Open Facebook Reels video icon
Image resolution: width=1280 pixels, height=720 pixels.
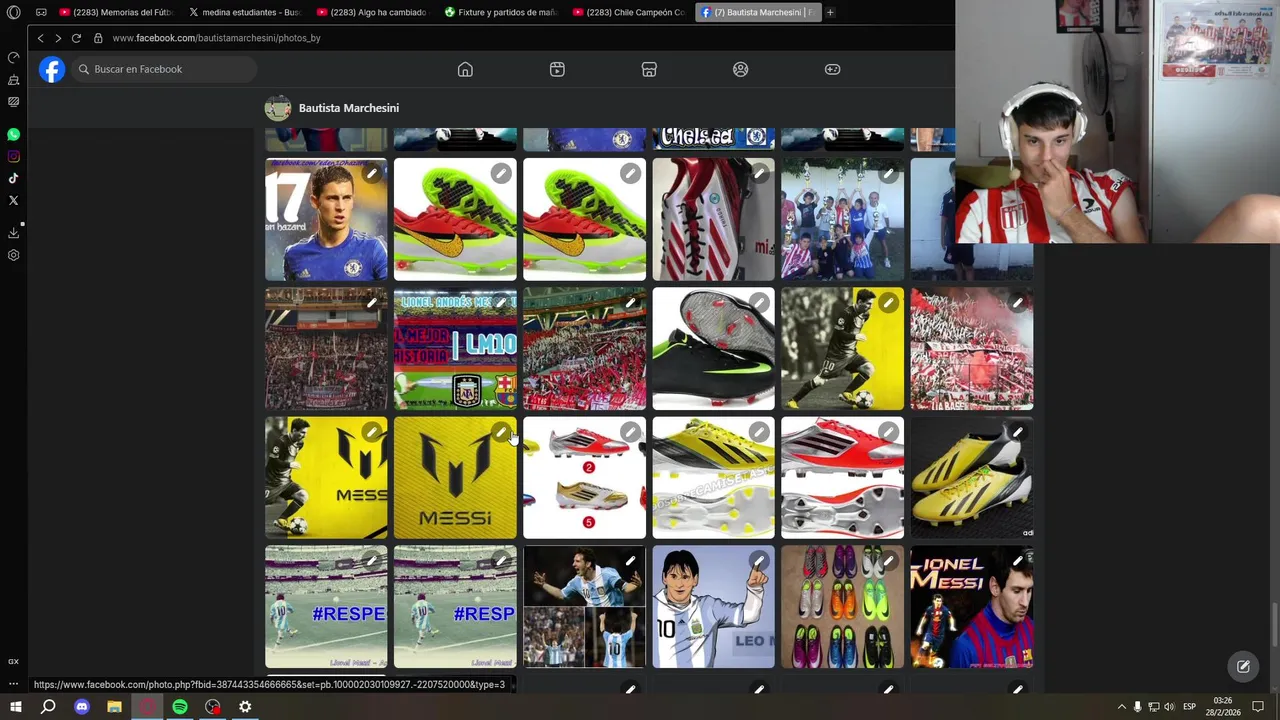[x=557, y=69]
